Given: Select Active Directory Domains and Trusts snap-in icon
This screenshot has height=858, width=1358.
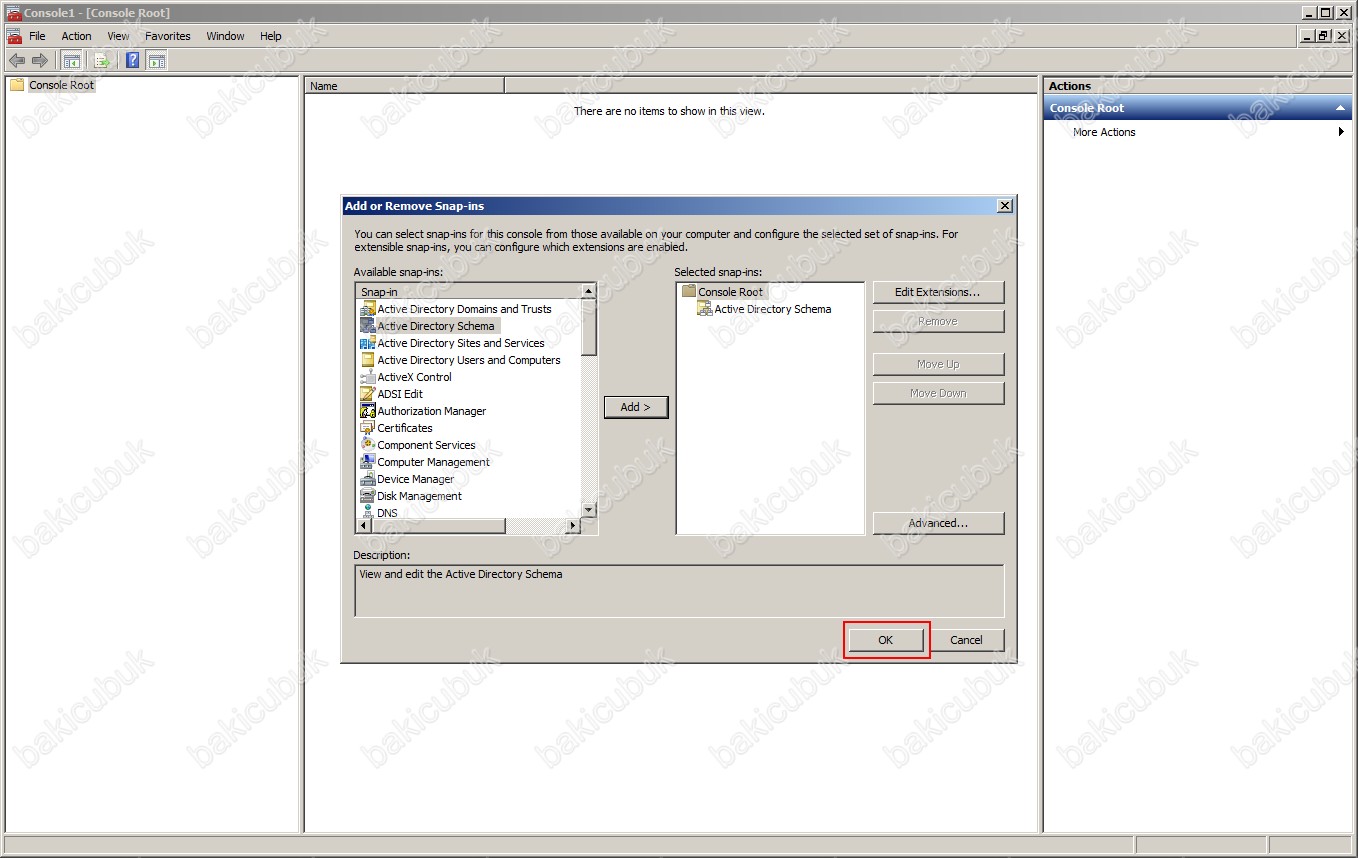Looking at the screenshot, I should (x=368, y=309).
